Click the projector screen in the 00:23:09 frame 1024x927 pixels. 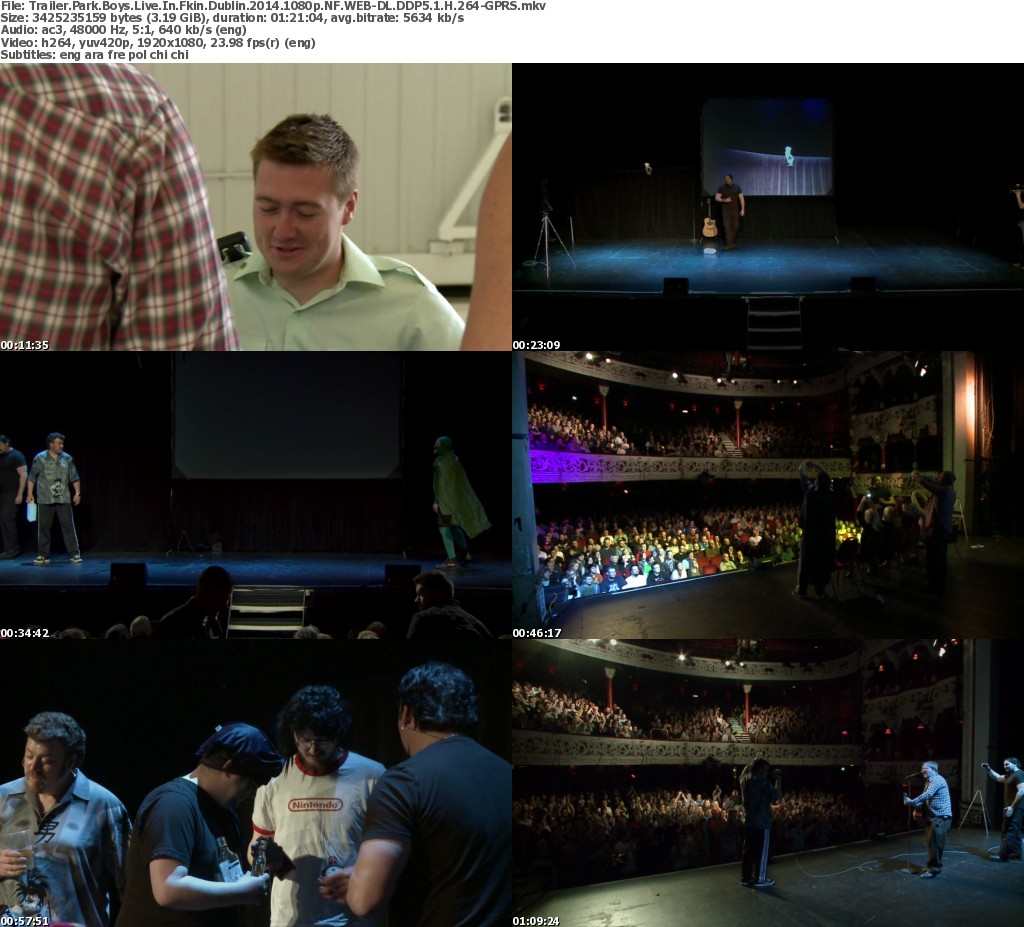[x=766, y=146]
